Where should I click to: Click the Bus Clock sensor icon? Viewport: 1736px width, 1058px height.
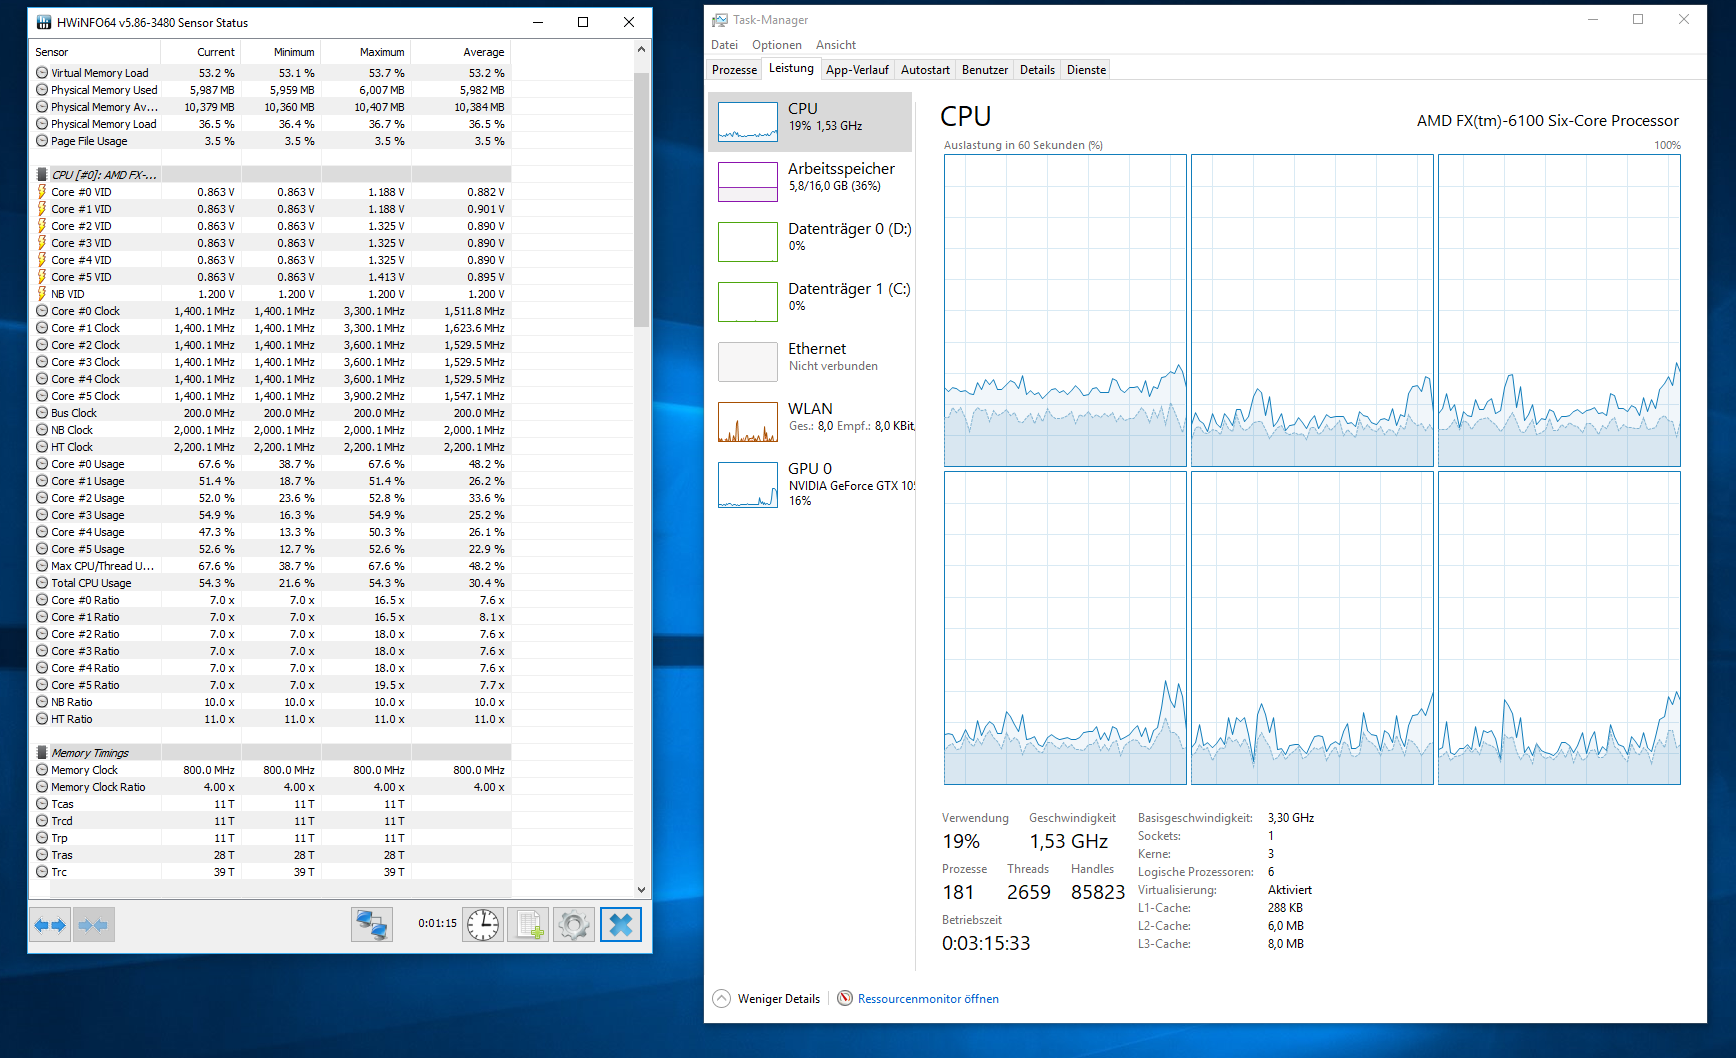click(42, 413)
